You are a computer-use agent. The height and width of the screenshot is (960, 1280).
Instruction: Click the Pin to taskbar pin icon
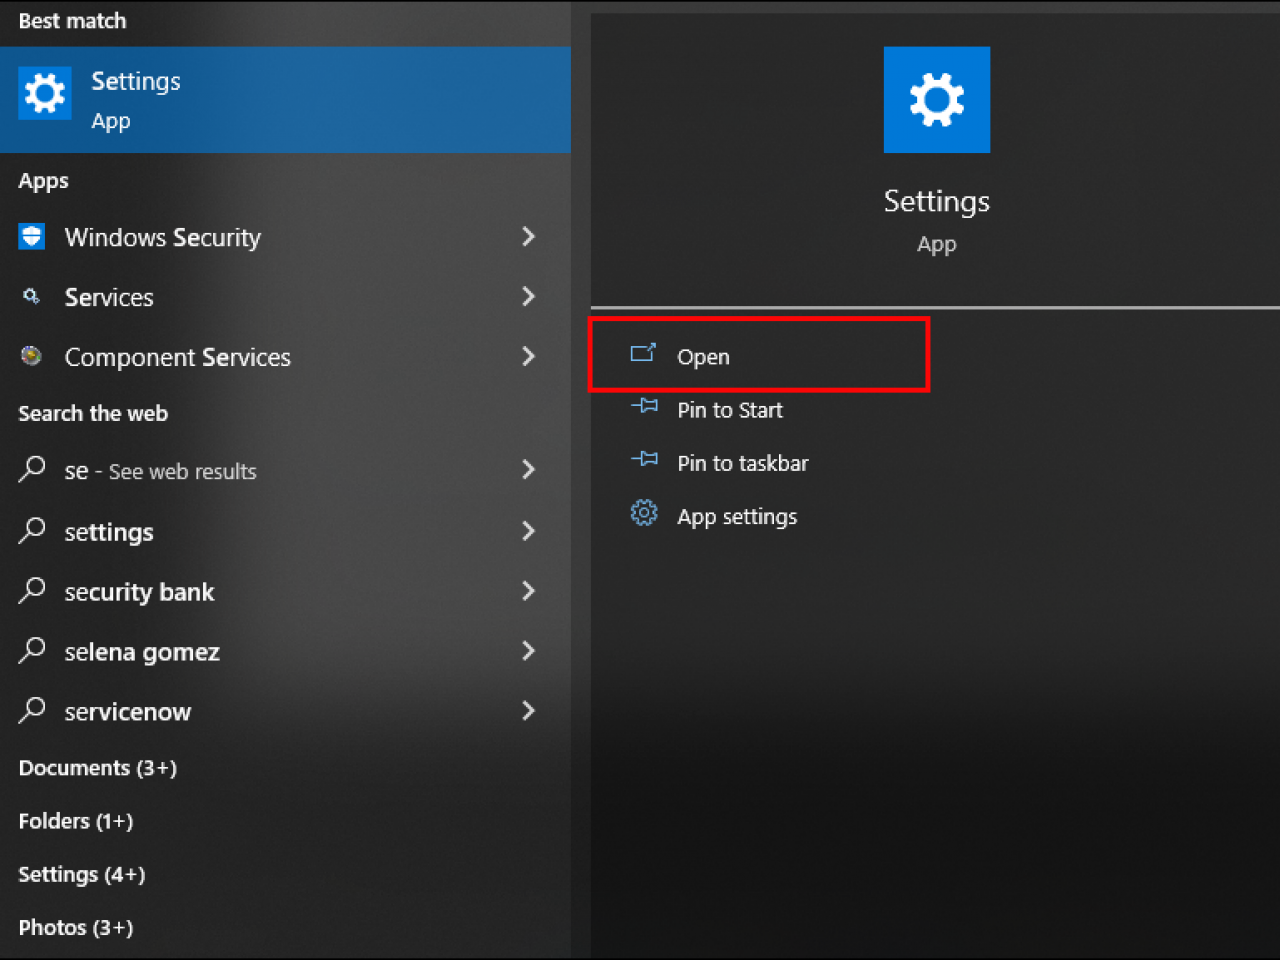644,460
